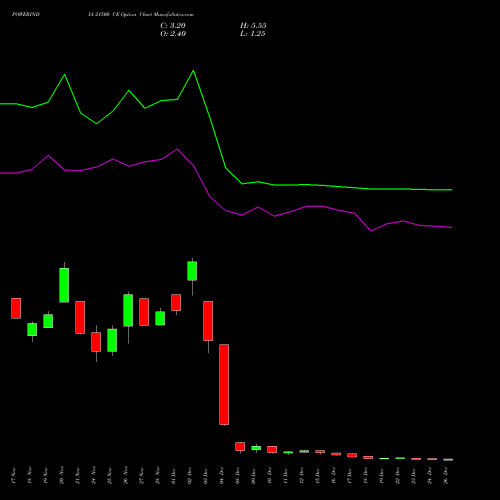The image size is (500, 500).
Task: Select the red candle above 27 Nov
Action: point(144,312)
